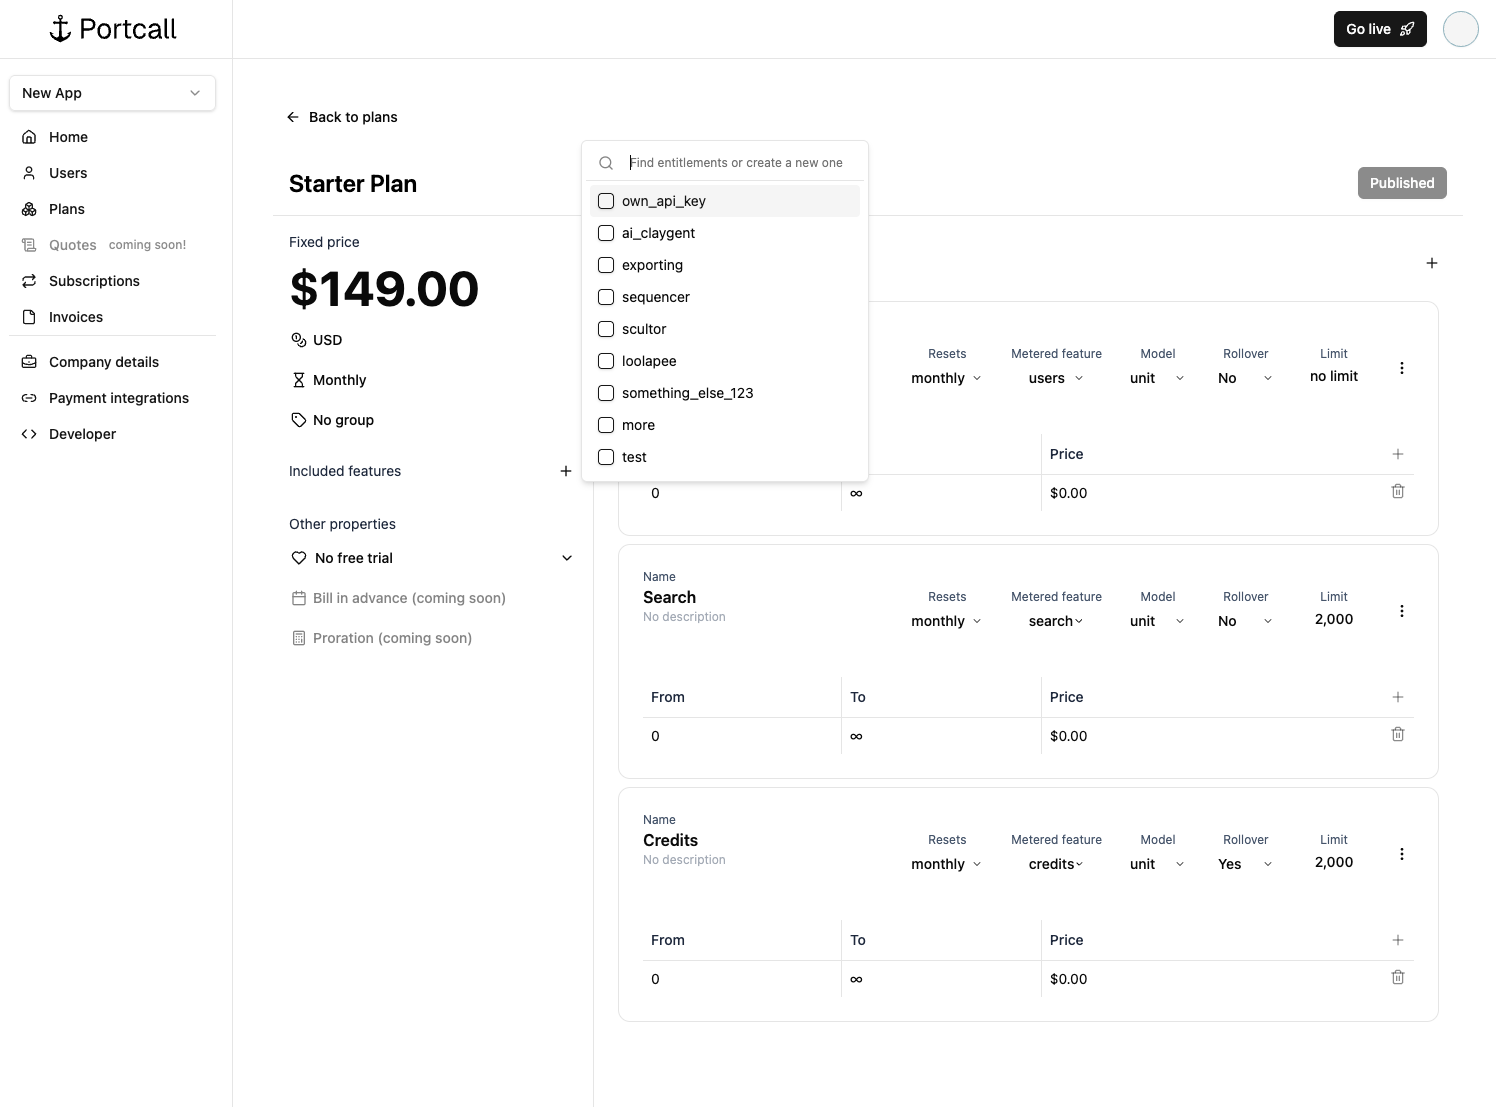Viewport: 1496px width, 1107px height.
Task: Click the Back to plans link
Action: click(x=342, y=117)
